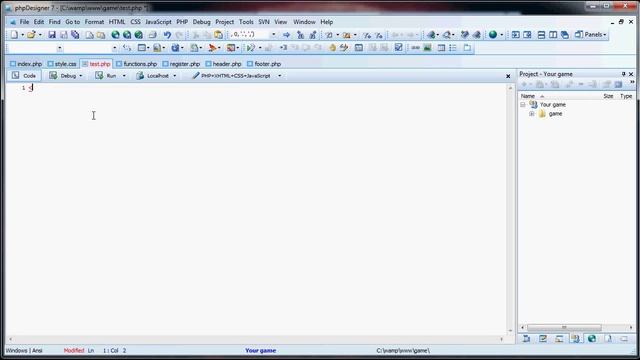Click the Type column header
Image resolution: width=640 pixels, height=360 pixels.
[626, 96]
